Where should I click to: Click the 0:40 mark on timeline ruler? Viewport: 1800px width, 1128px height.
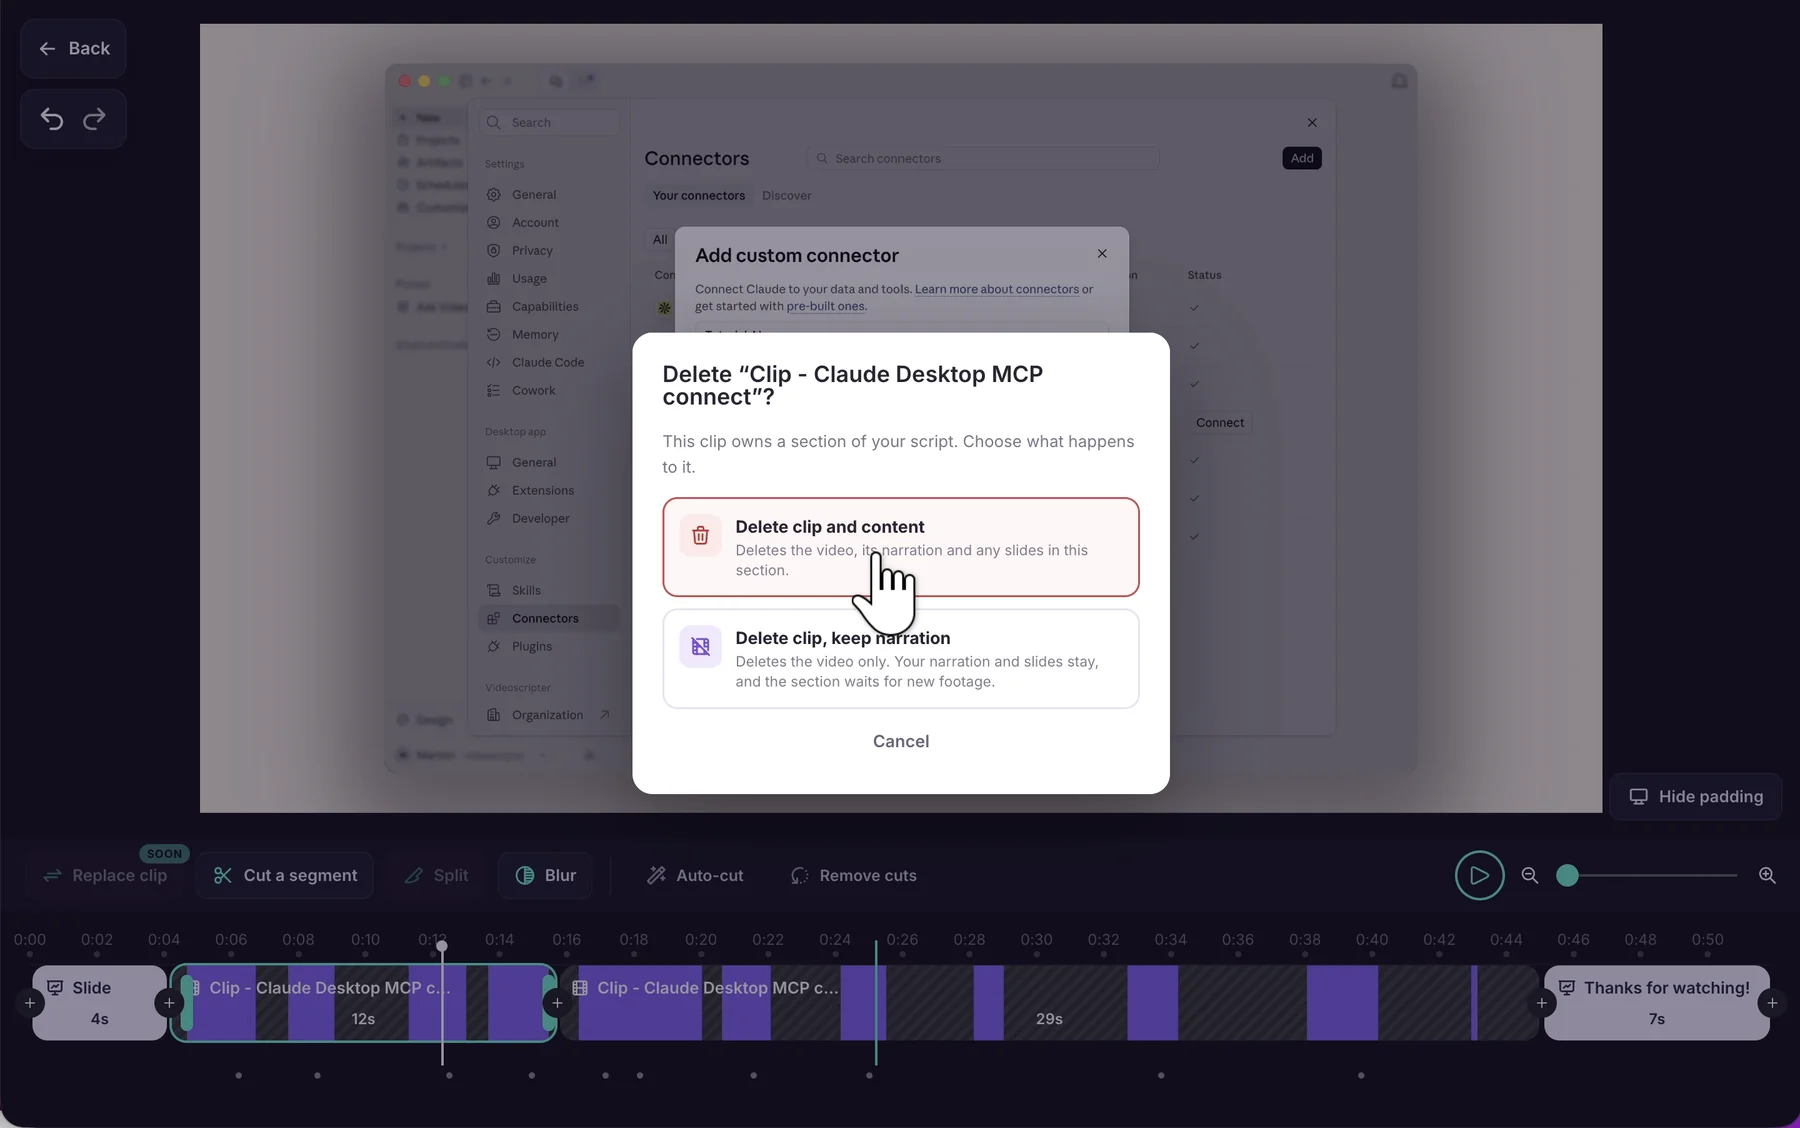click(x=1372, y=939)
